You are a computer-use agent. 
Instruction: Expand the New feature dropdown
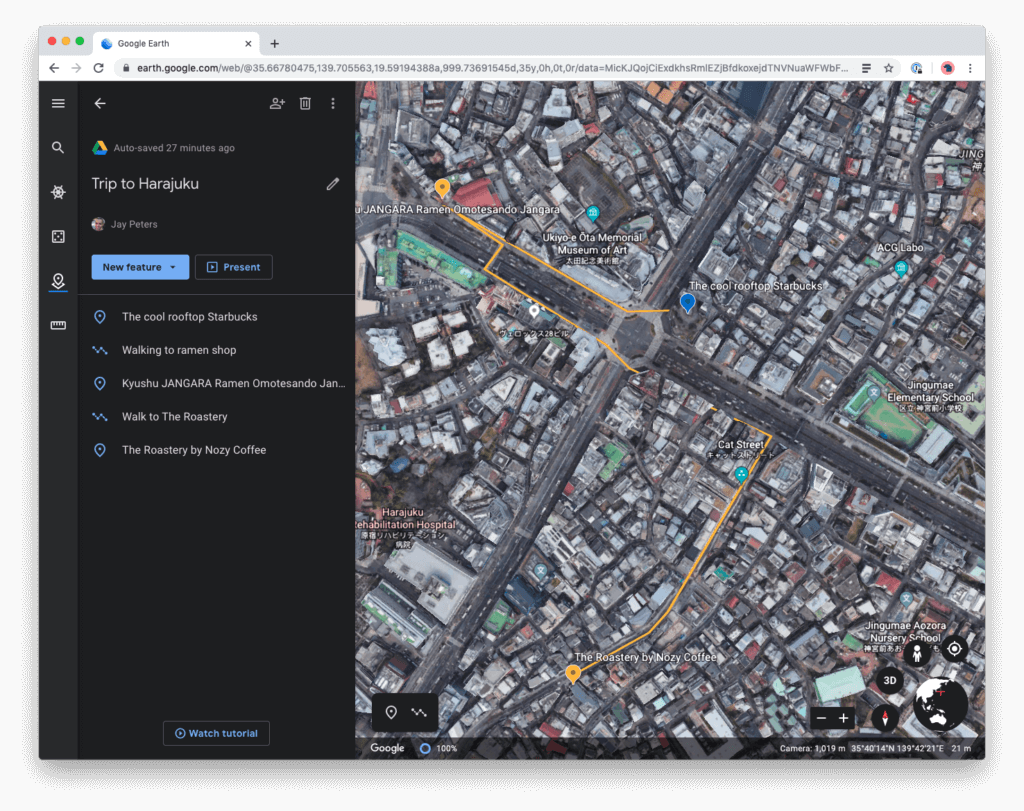point(173,267)
